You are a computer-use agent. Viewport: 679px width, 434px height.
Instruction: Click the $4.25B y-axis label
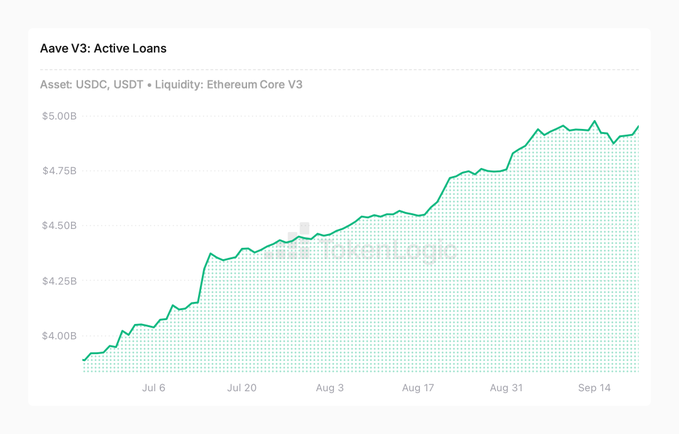pos(59,281)
